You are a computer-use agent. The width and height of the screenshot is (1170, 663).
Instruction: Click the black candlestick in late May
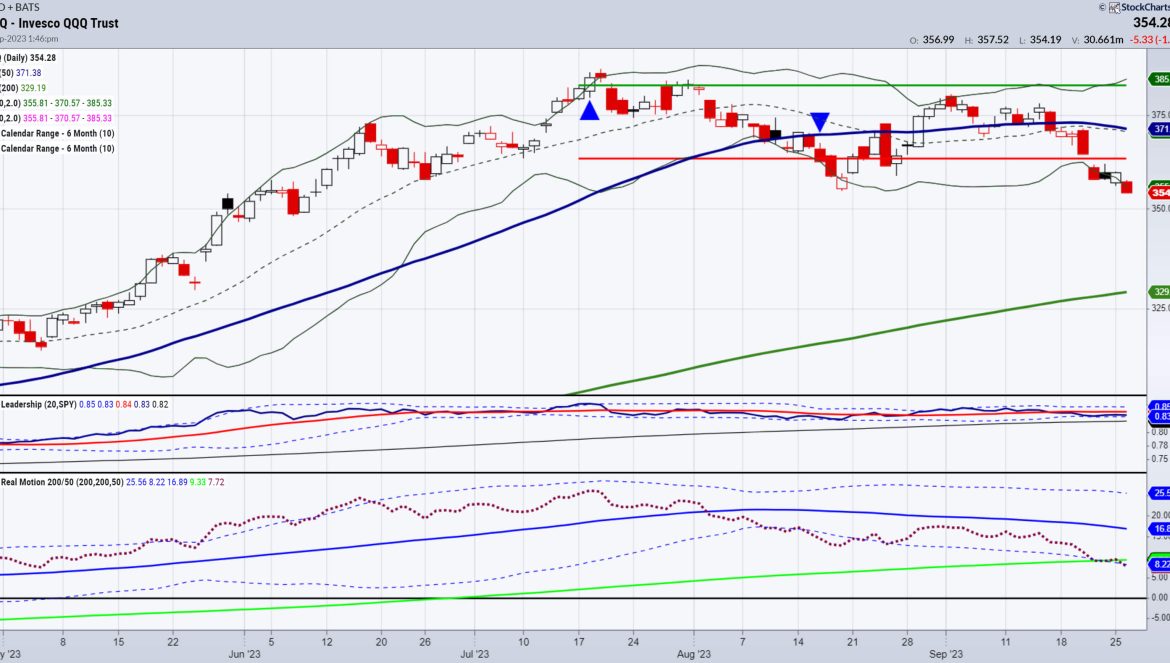point(228,202)
